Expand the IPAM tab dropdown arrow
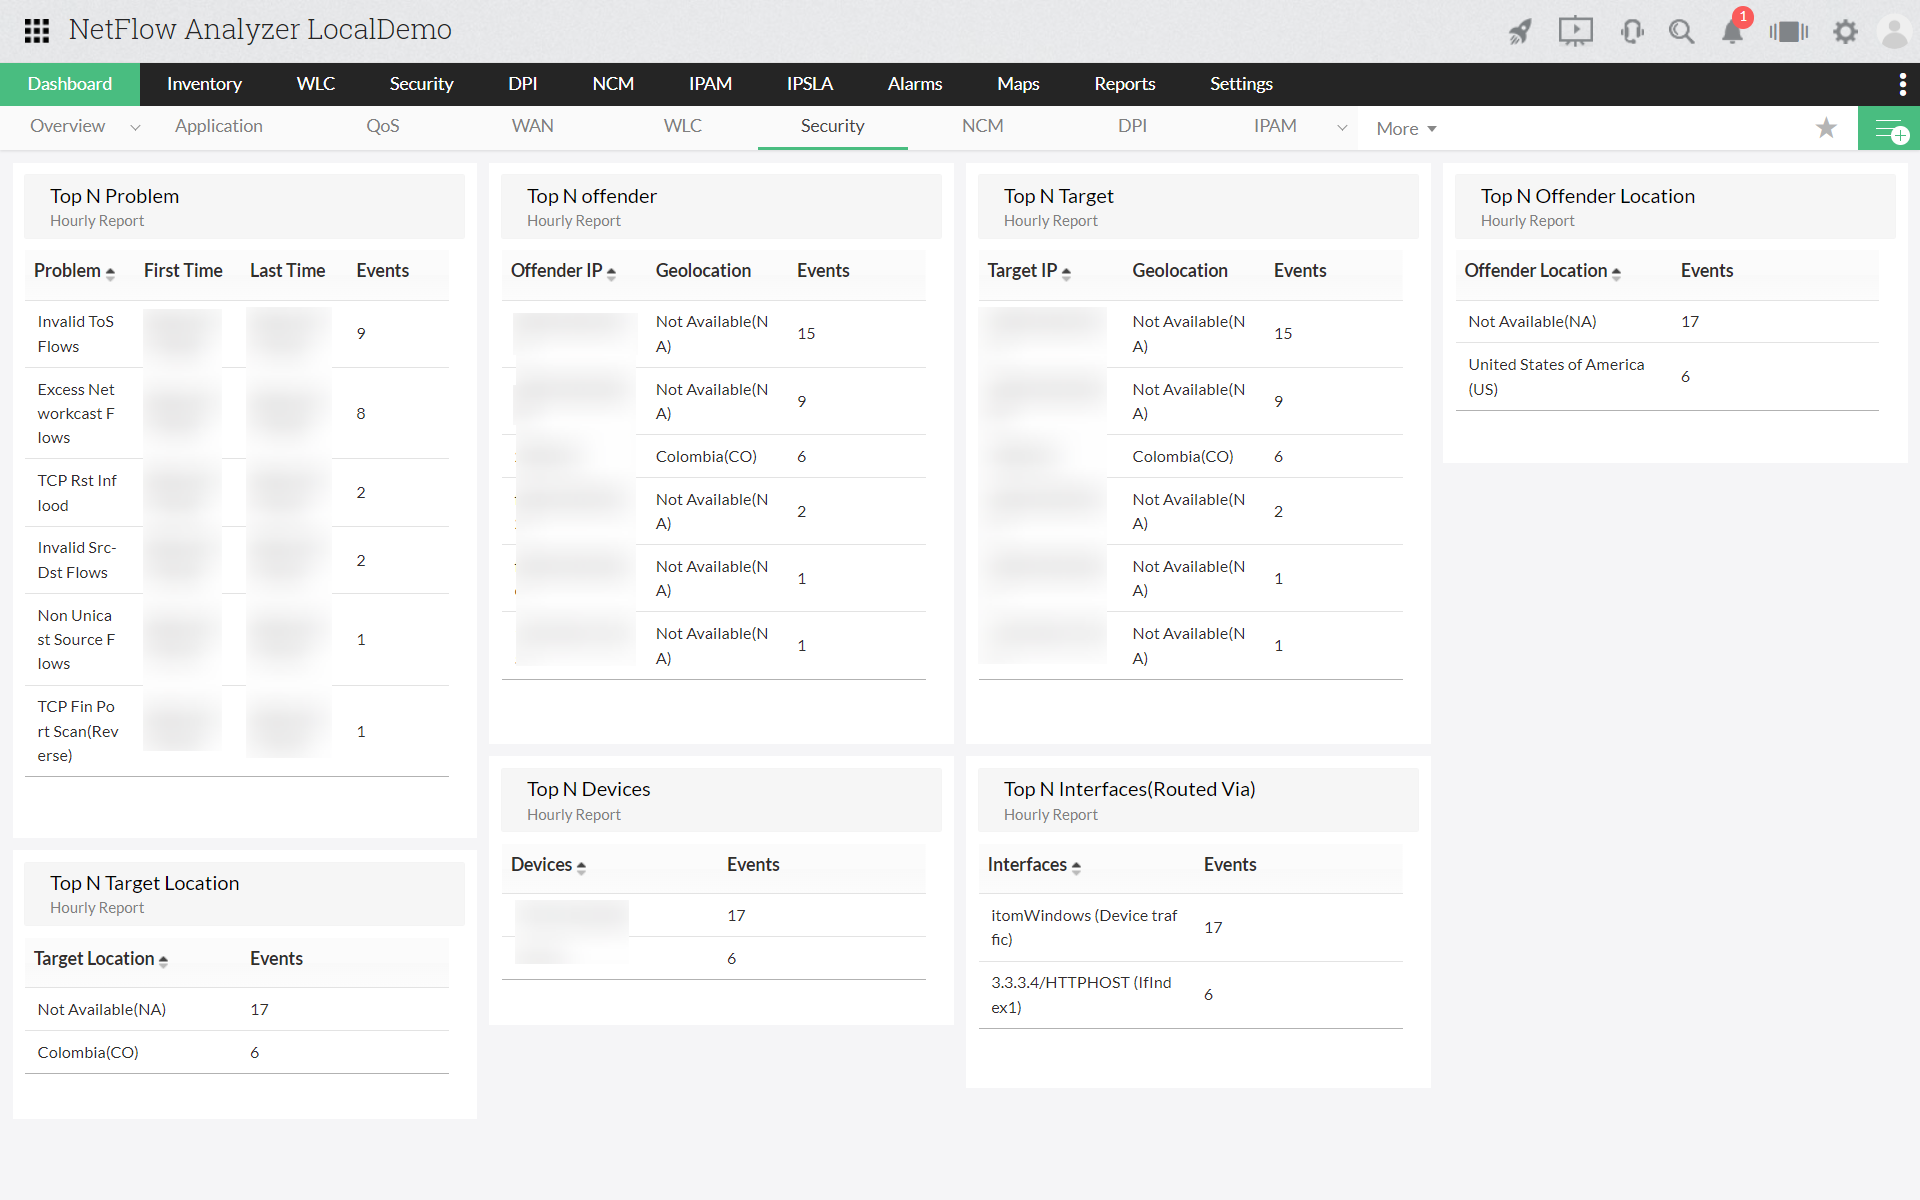 click(x=1342, y=127)
